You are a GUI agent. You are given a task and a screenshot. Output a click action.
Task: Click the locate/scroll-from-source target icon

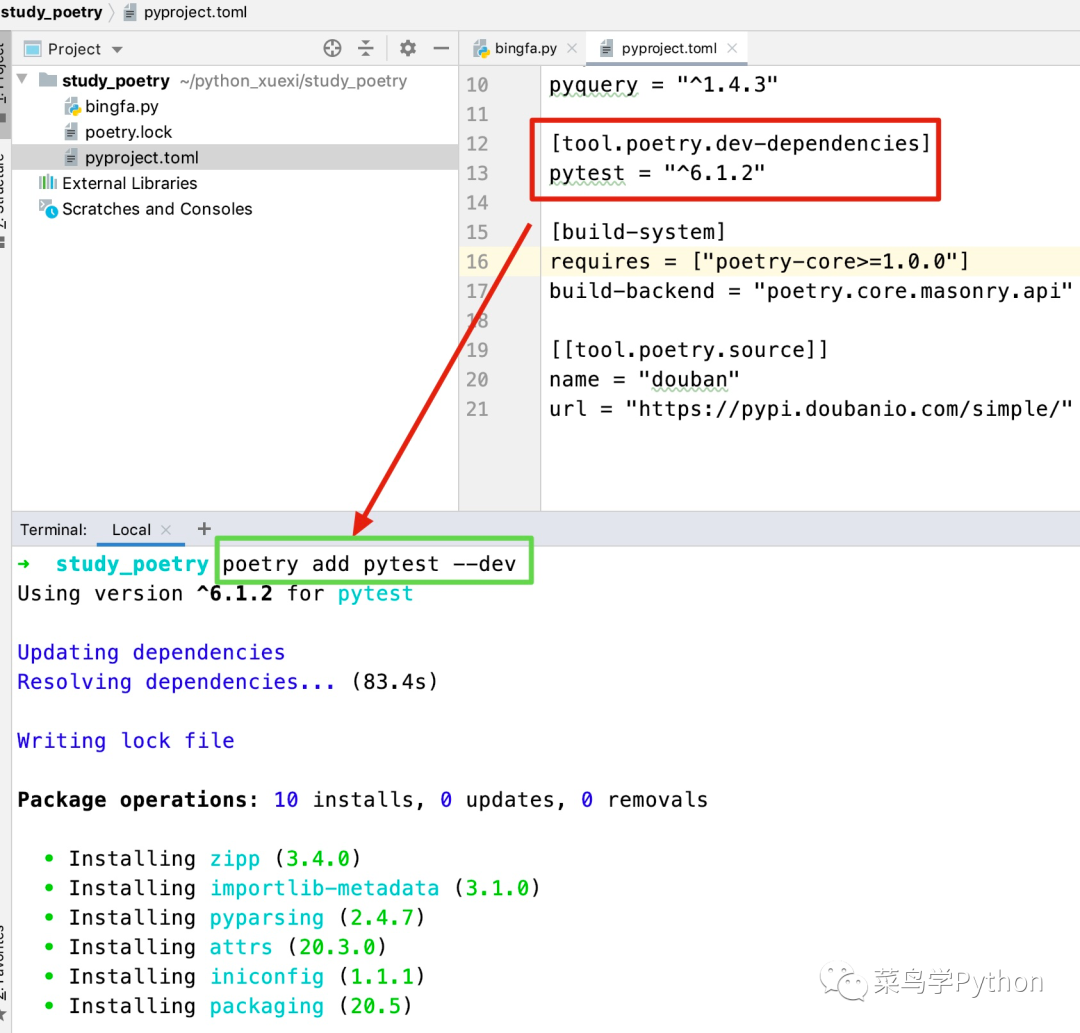(x=332, y=48)
